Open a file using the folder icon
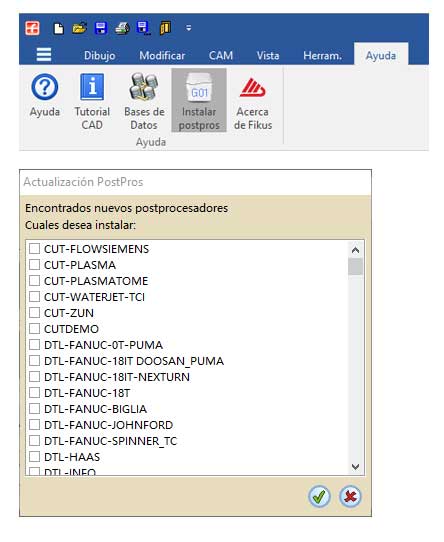Viewport: 444px width, 542px height. tap(79, 28)
